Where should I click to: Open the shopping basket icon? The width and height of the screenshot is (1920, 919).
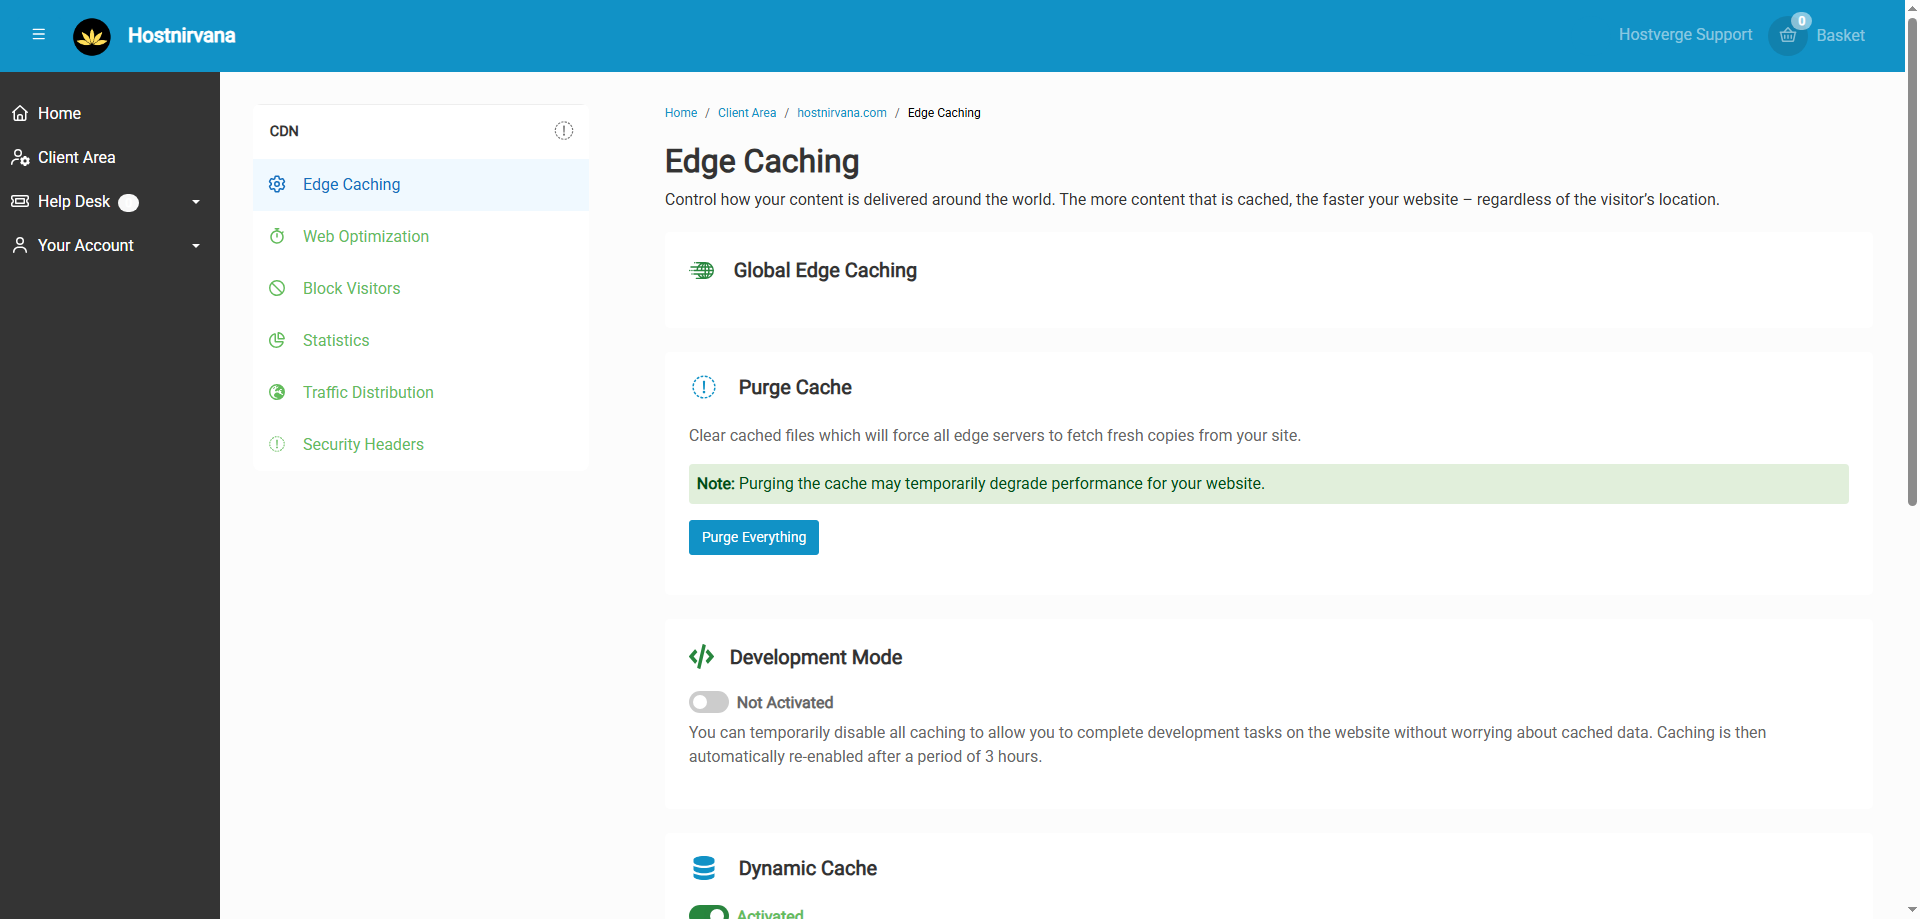point(1788,36)
